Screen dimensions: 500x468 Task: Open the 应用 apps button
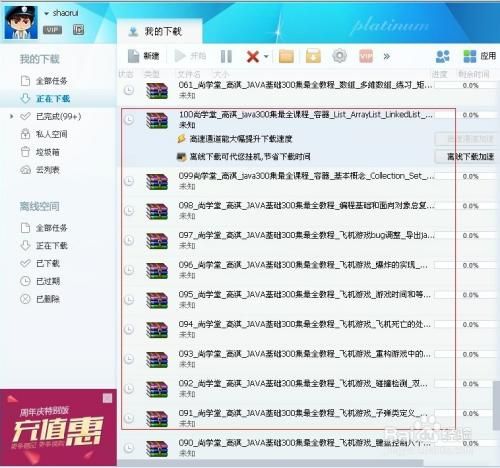480,56
